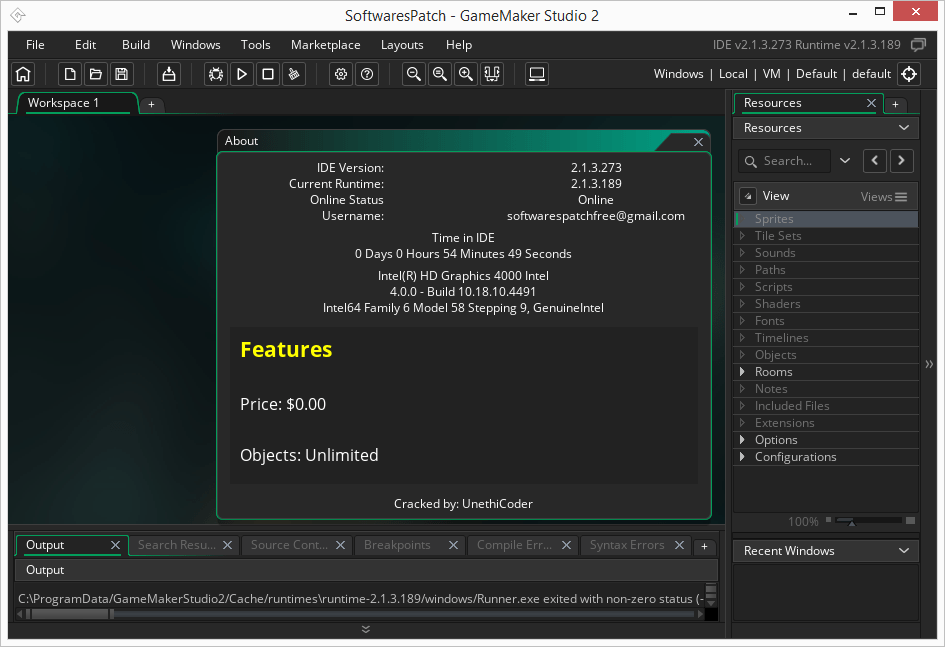Expand the Rooms tree node
Screen dimensions: 945x647
(742, 372)
